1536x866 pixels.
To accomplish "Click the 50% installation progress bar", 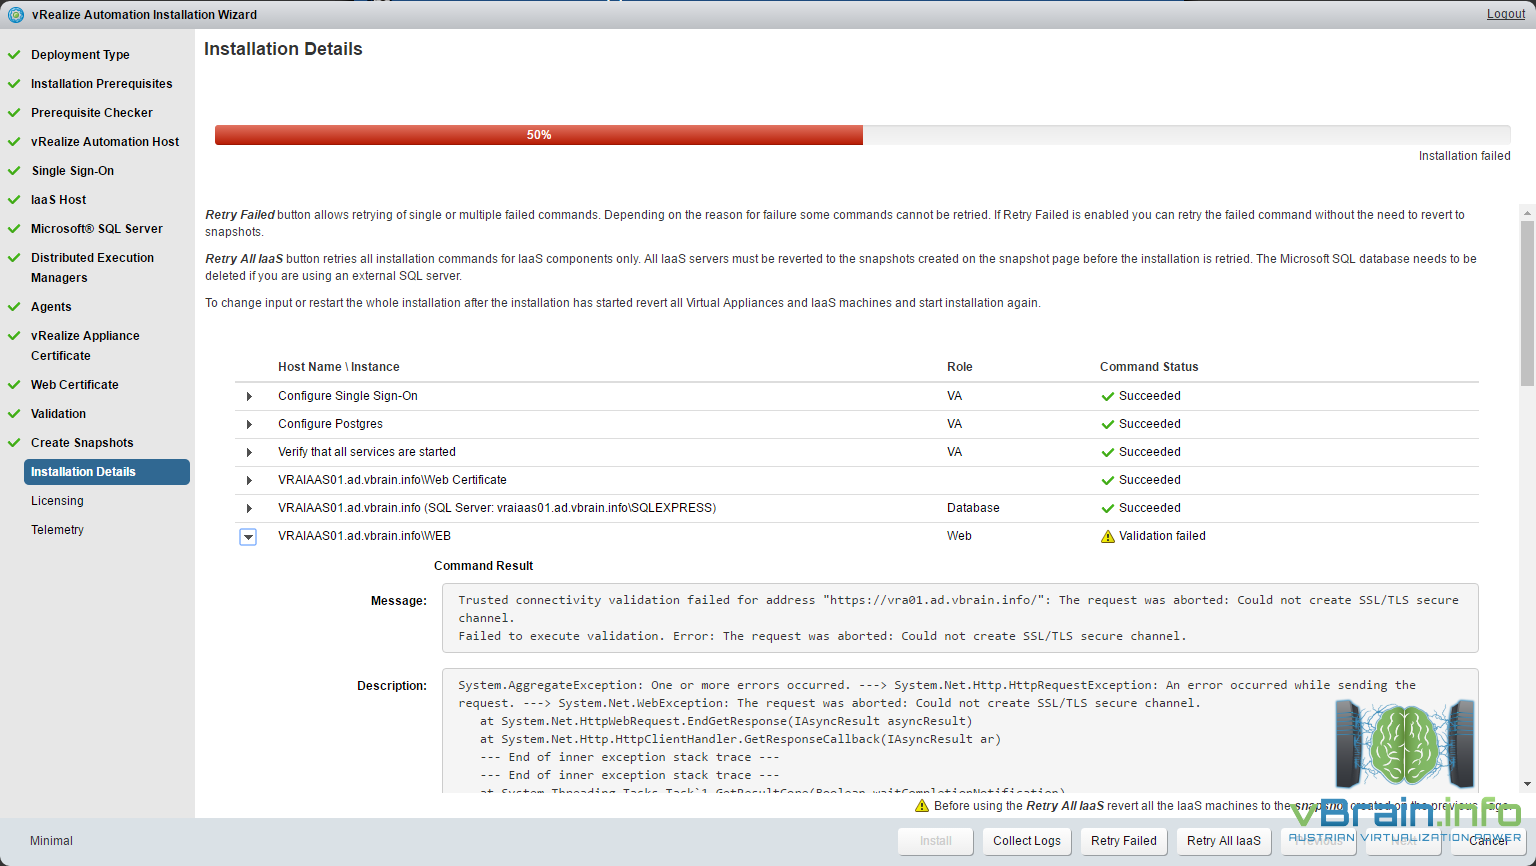I will pos(862,135).
